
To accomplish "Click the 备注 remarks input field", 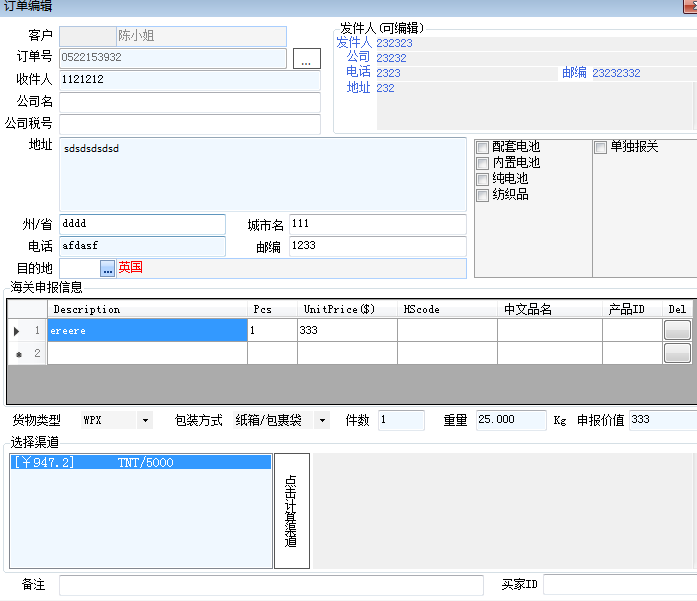I will pyautogui.click(x=272, y=584).
